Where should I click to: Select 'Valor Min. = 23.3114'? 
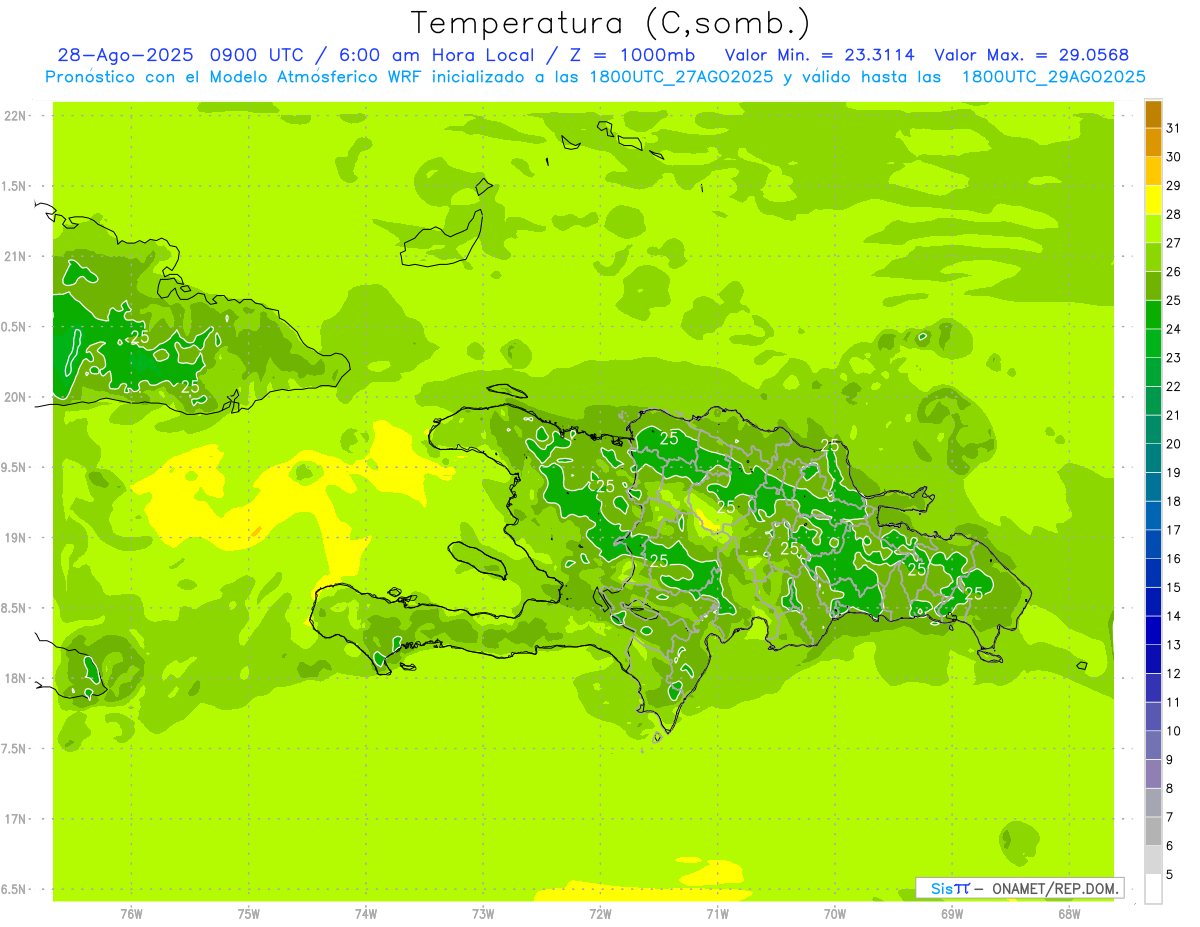click(x=820, y=55)
